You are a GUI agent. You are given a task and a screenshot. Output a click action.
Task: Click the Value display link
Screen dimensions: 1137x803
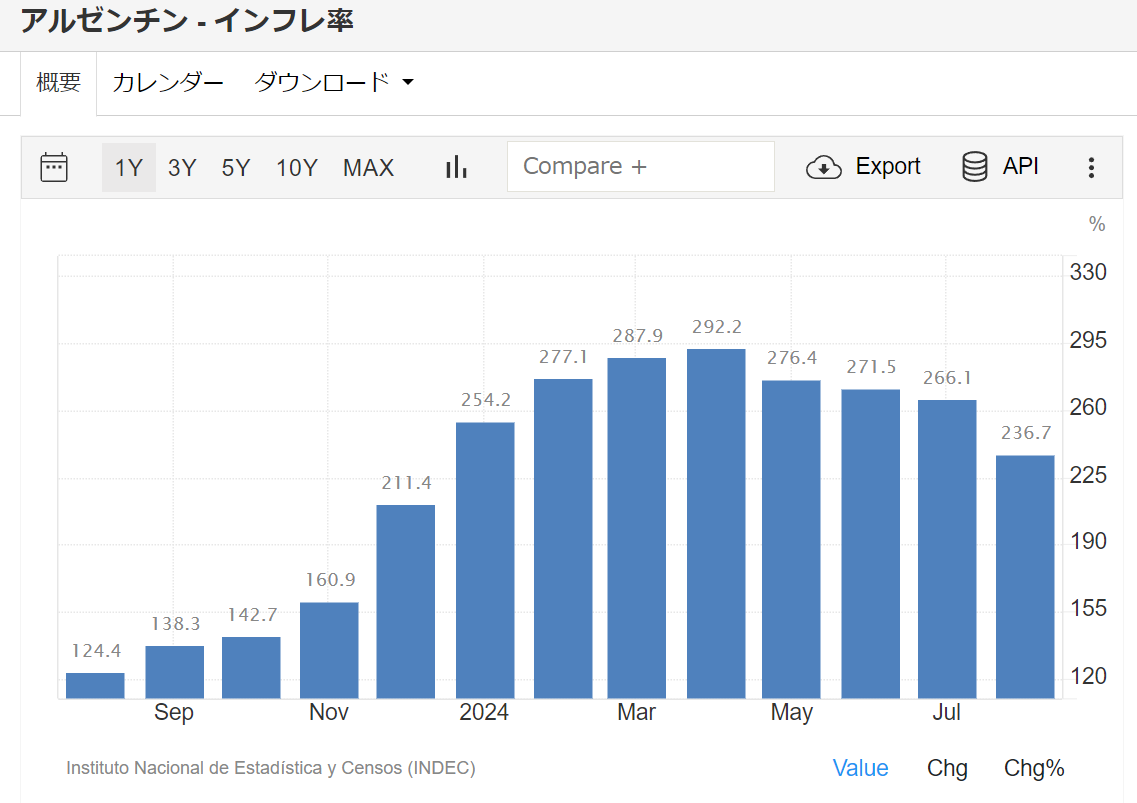(860, 768)
